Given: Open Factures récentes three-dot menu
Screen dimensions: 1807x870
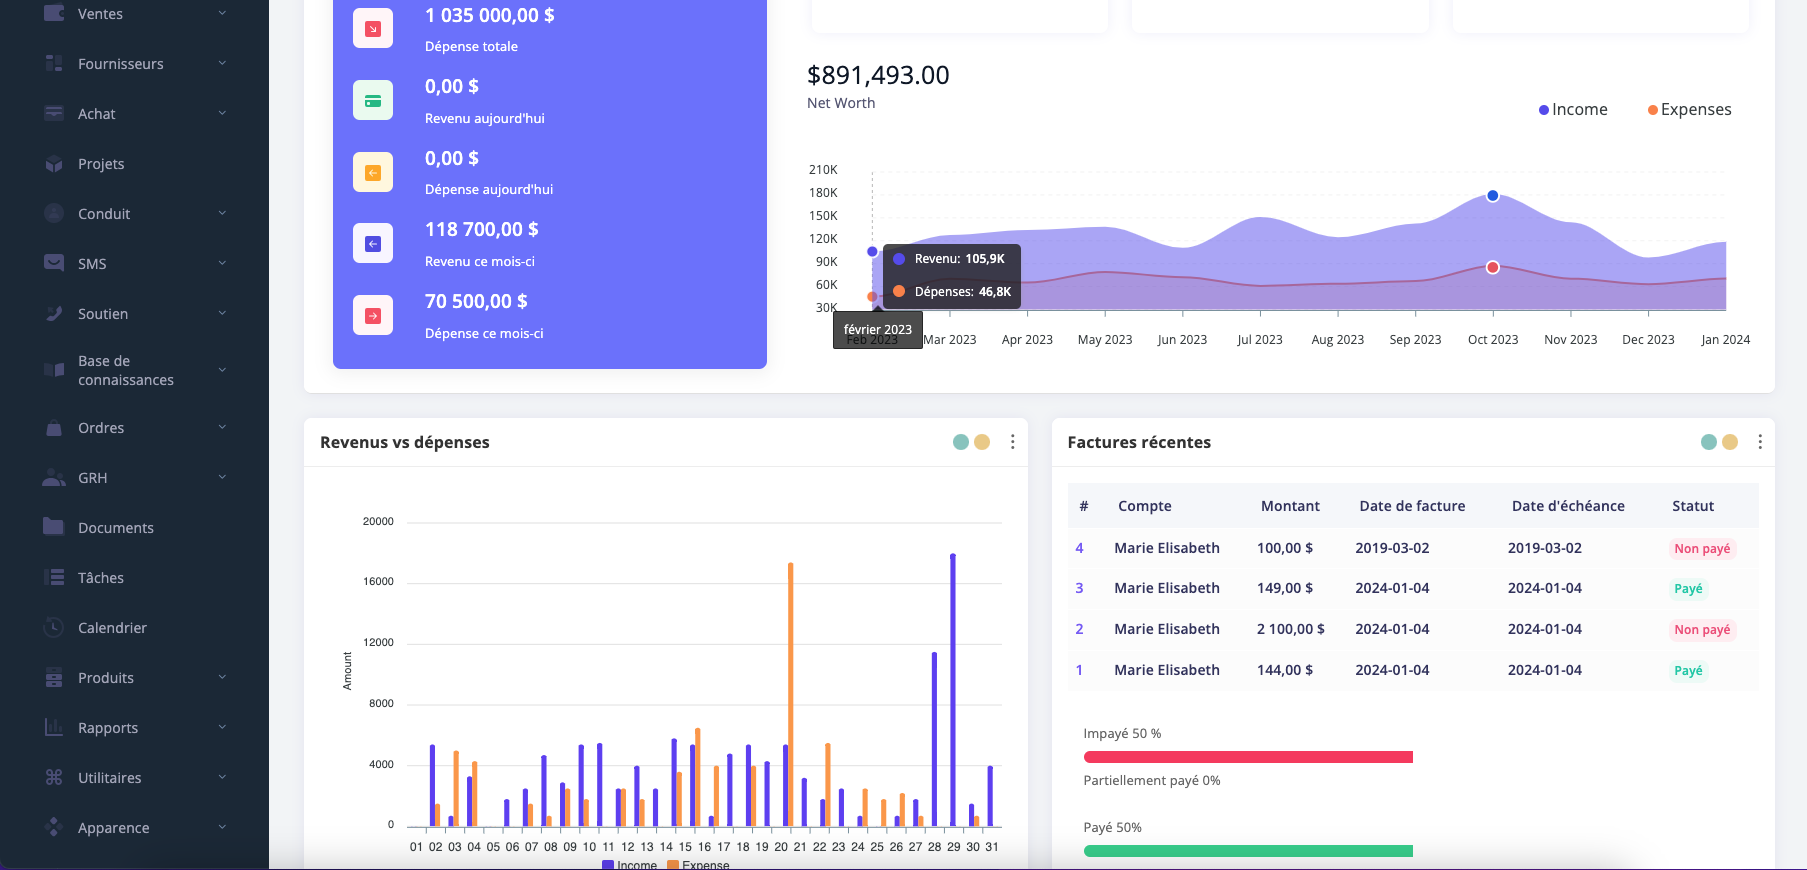Looking at the screenshot, I should coord(1760,442).
